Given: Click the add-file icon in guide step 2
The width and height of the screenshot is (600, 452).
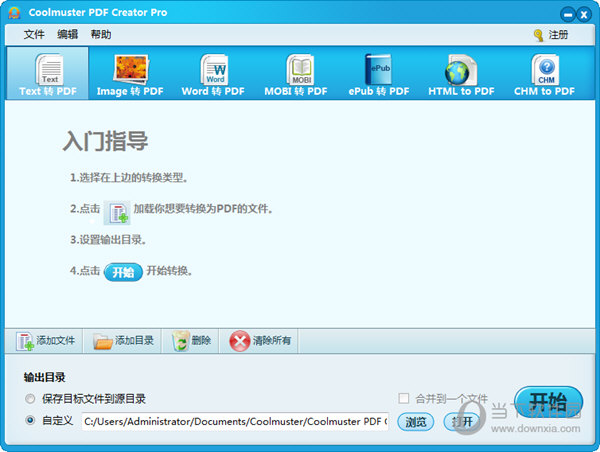Looking at the screenshot, I should coord(117,213).
